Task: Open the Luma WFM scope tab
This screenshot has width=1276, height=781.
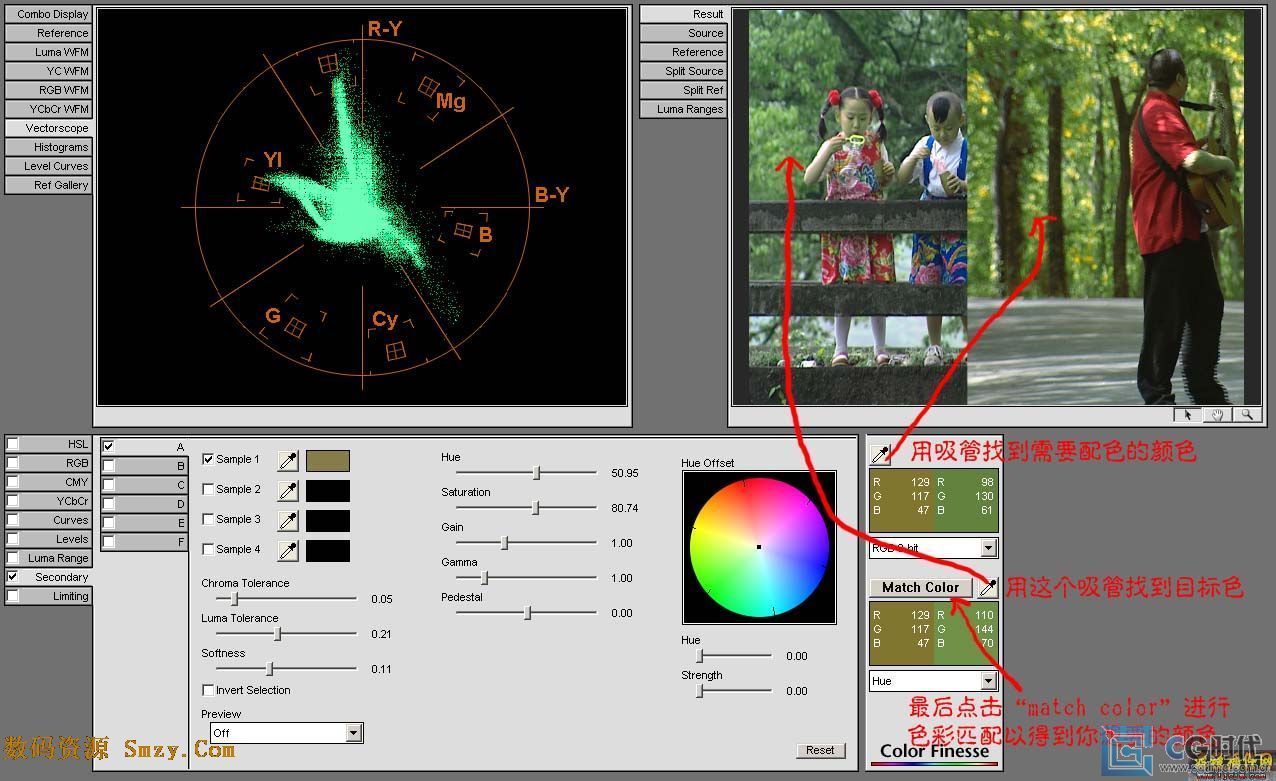Action: [49, 52]
